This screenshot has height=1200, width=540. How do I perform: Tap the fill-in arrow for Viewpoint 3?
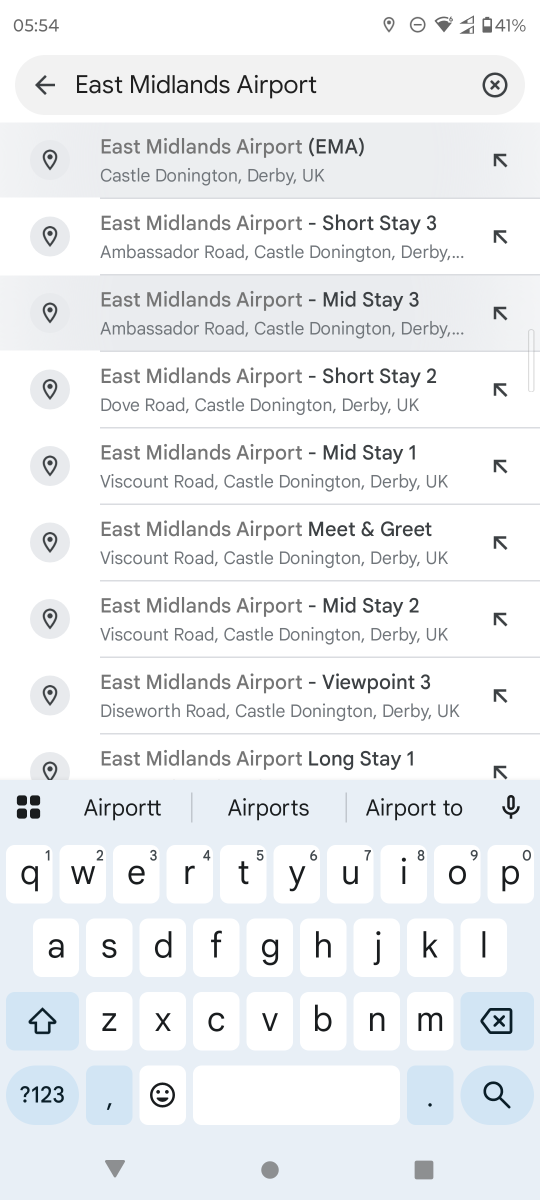(500, 696)
